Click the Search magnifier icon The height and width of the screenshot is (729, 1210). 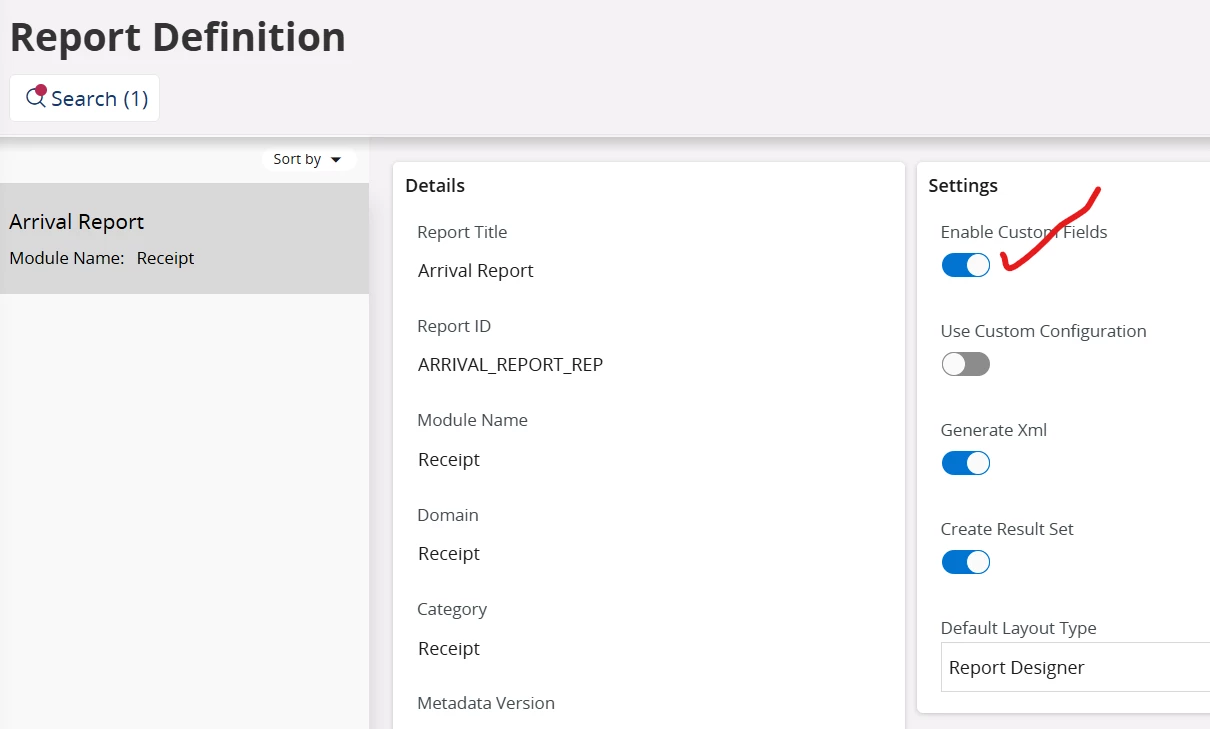tap(36, 97)
